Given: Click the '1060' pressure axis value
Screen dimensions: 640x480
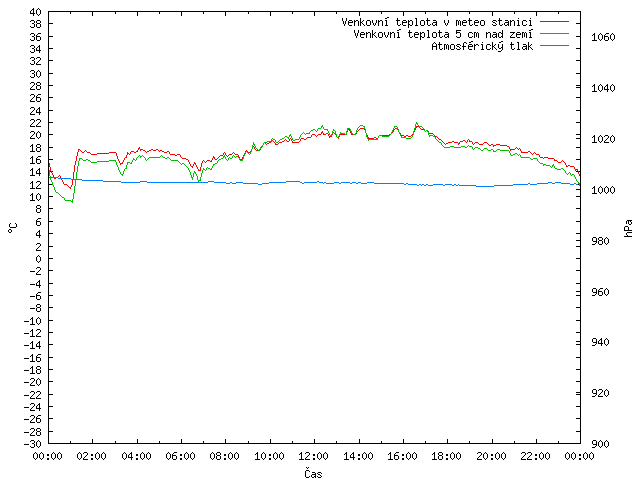Looking at the screenshot, I should tap(603, 37).
